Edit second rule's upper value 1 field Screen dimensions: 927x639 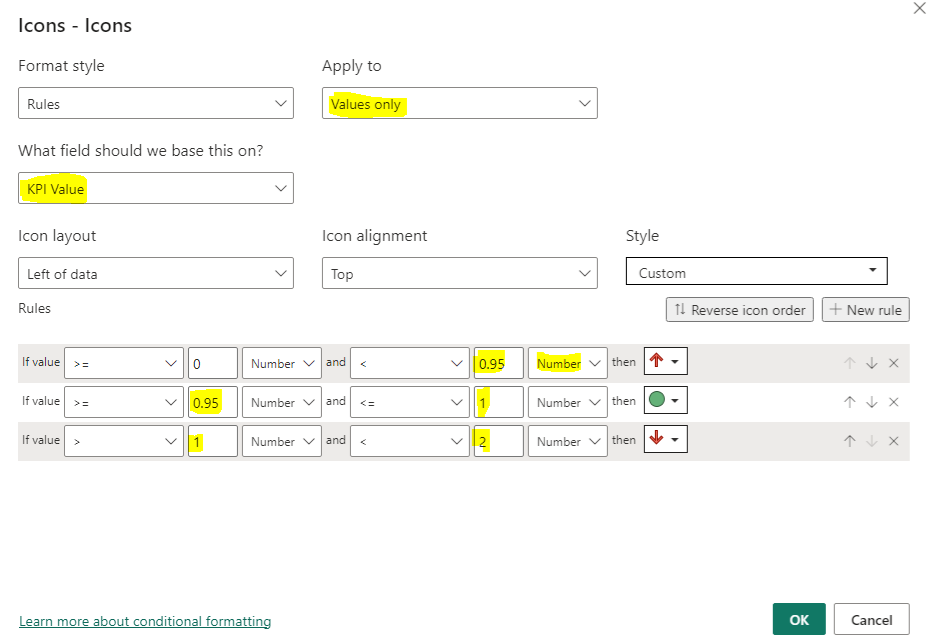click(499, 402)
